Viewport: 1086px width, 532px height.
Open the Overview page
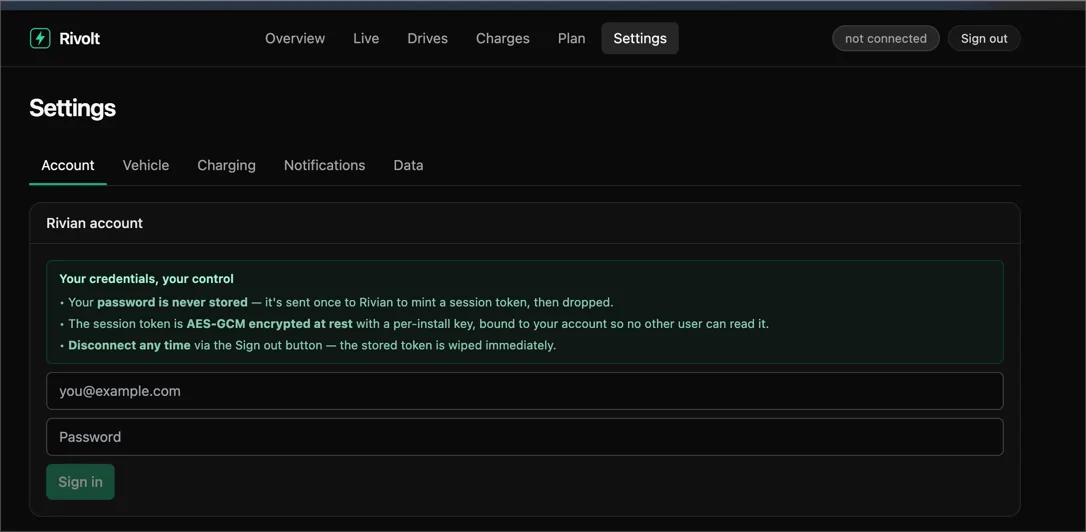295,38
